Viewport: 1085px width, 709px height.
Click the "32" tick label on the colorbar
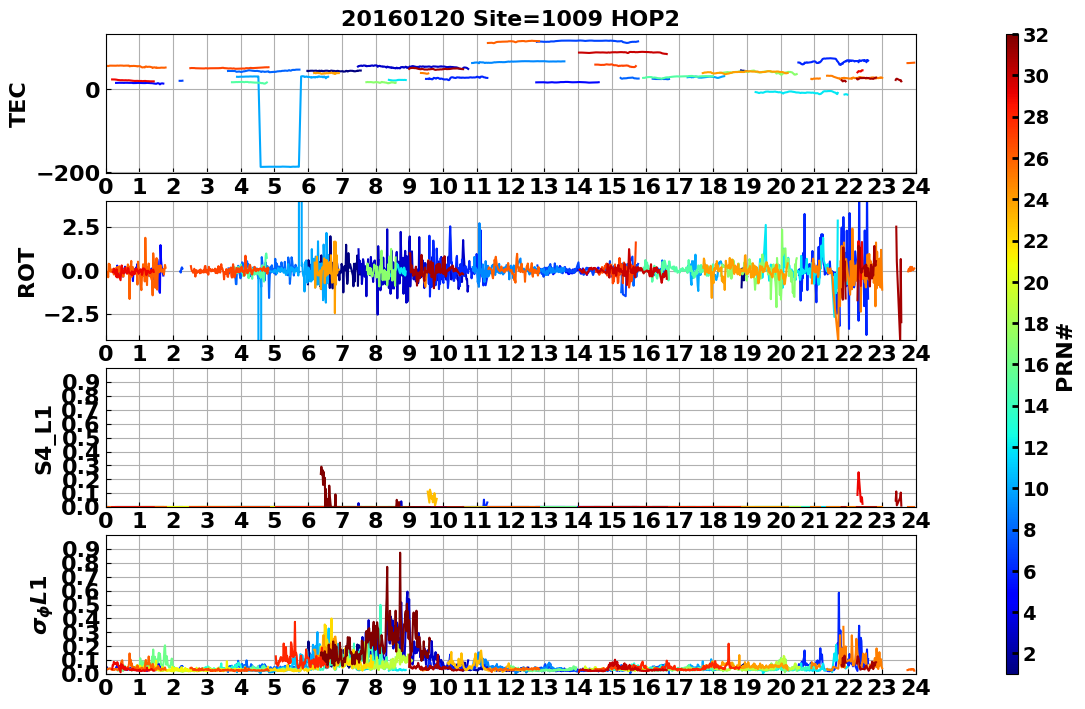pyautogui.click(x=1036, y=35)
